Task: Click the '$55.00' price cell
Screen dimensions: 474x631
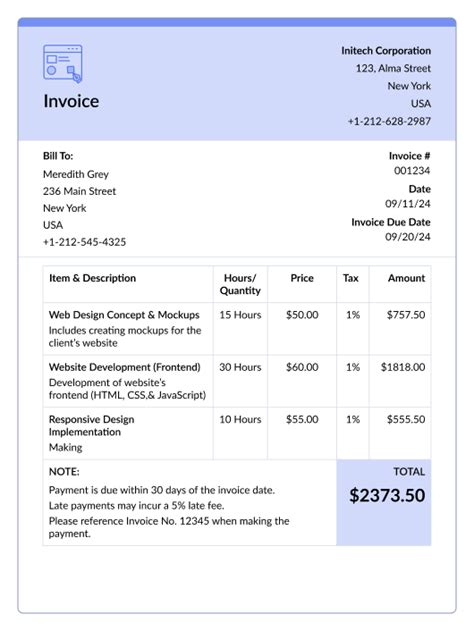Action: (x=302, y=419)
